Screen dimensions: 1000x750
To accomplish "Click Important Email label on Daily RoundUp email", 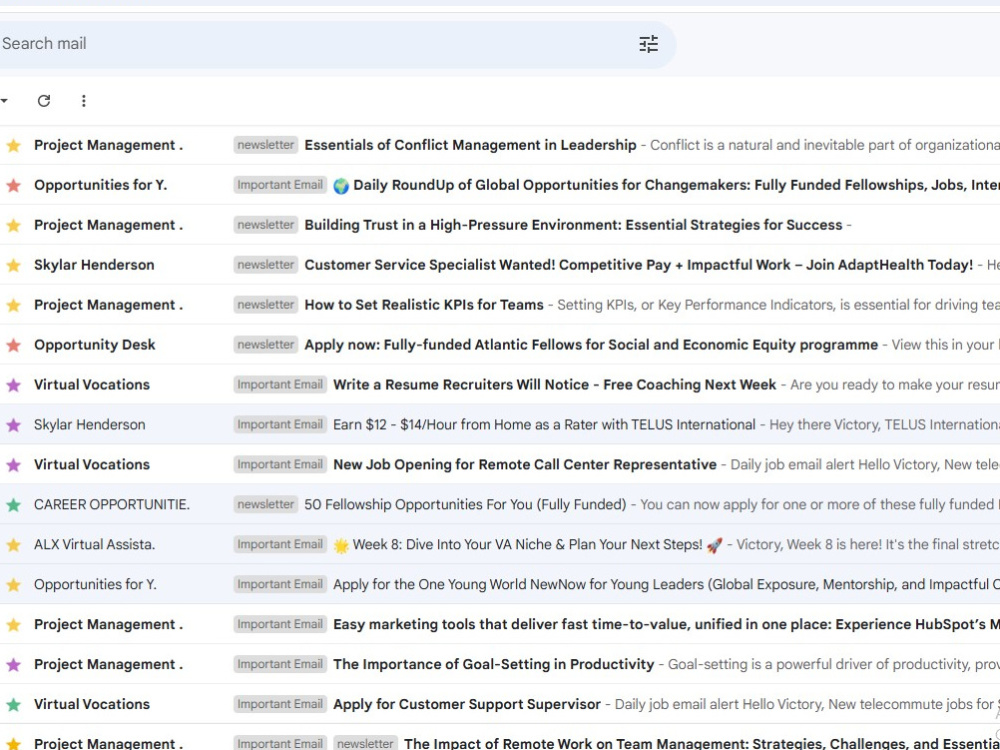I will pos(280,185).
